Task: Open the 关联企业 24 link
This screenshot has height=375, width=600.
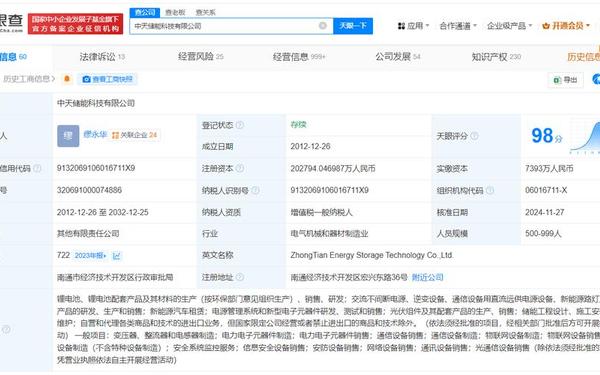Action: [x=135, y=135]
